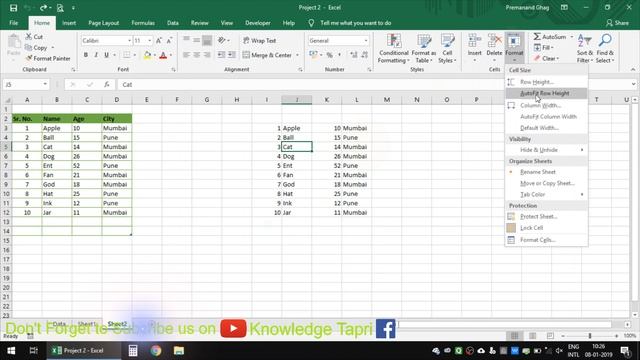The width and height of the screenshot is (640, 360).
Task: Click the Decrease Font Size icon
Action: click(x=169, y=40)
